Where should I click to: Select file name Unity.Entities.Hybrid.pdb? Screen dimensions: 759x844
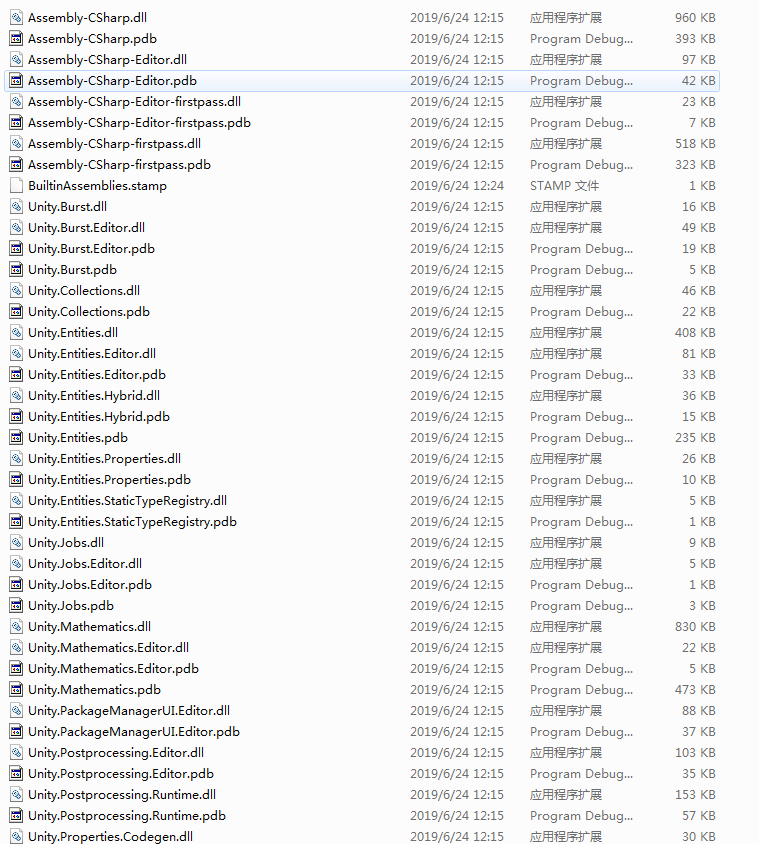coord(99,417)
